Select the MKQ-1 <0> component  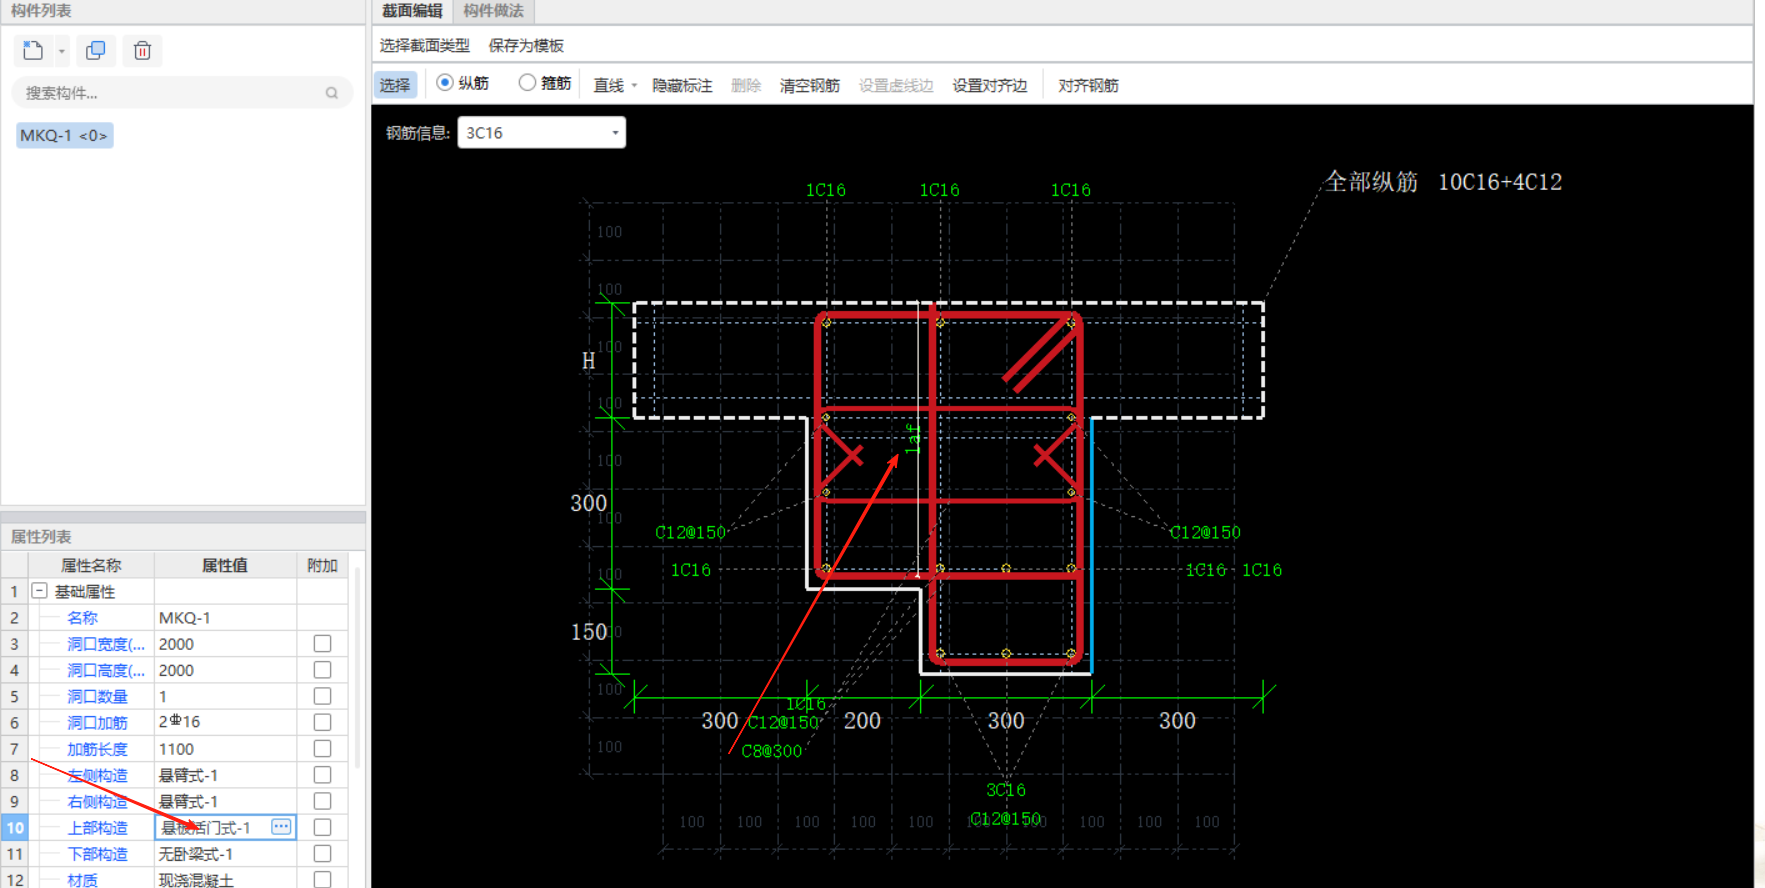coord(64,135)
